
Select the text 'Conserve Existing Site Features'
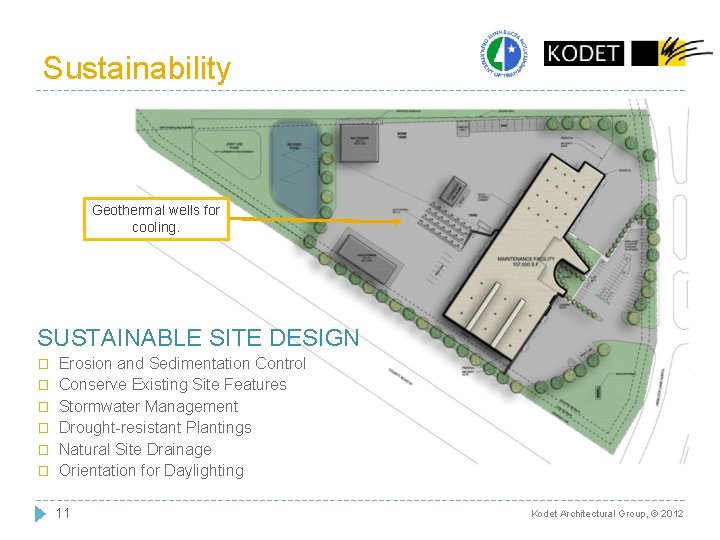tap(173, 384)
